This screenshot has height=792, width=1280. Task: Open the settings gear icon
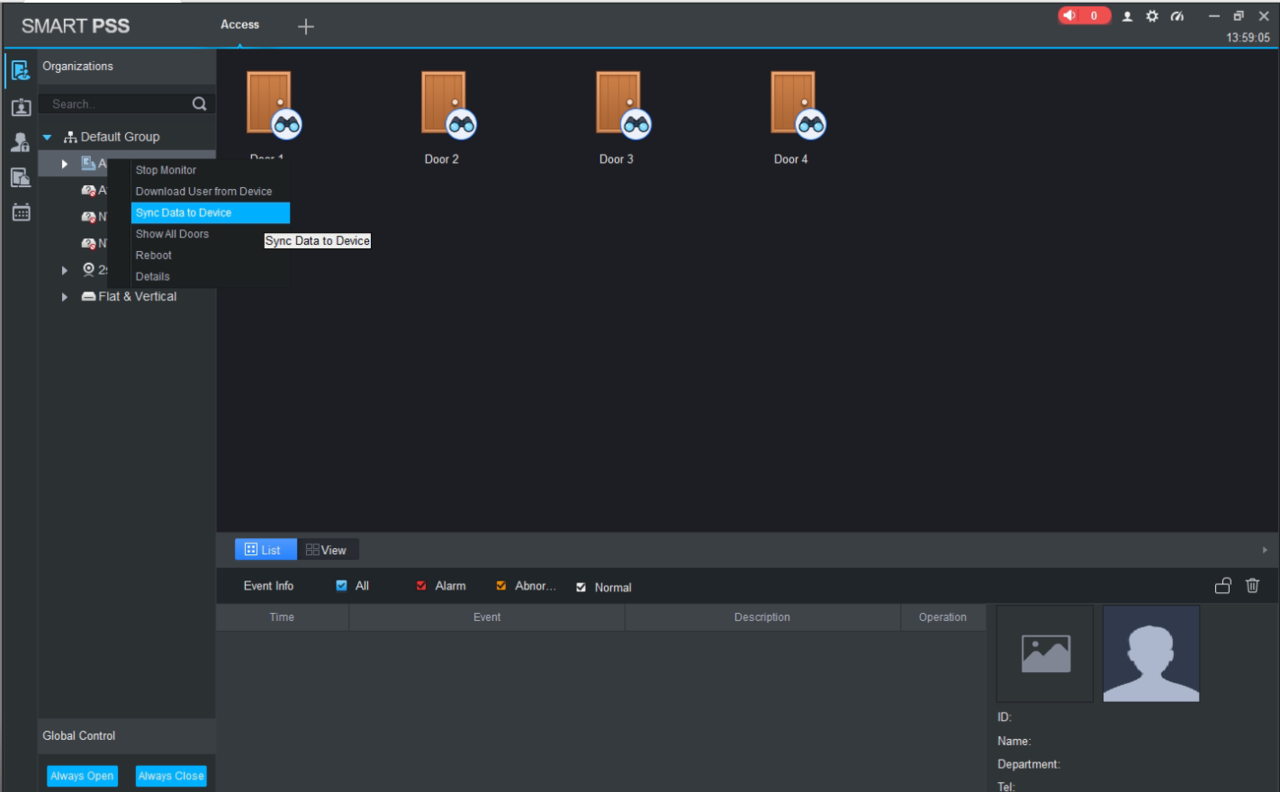(1152, 16)
